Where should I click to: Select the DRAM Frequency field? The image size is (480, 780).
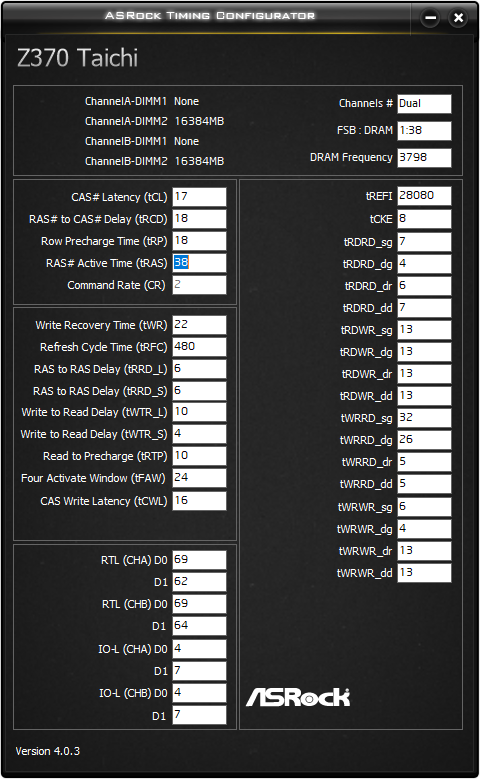pyautogui.click(x=424, y=158)
